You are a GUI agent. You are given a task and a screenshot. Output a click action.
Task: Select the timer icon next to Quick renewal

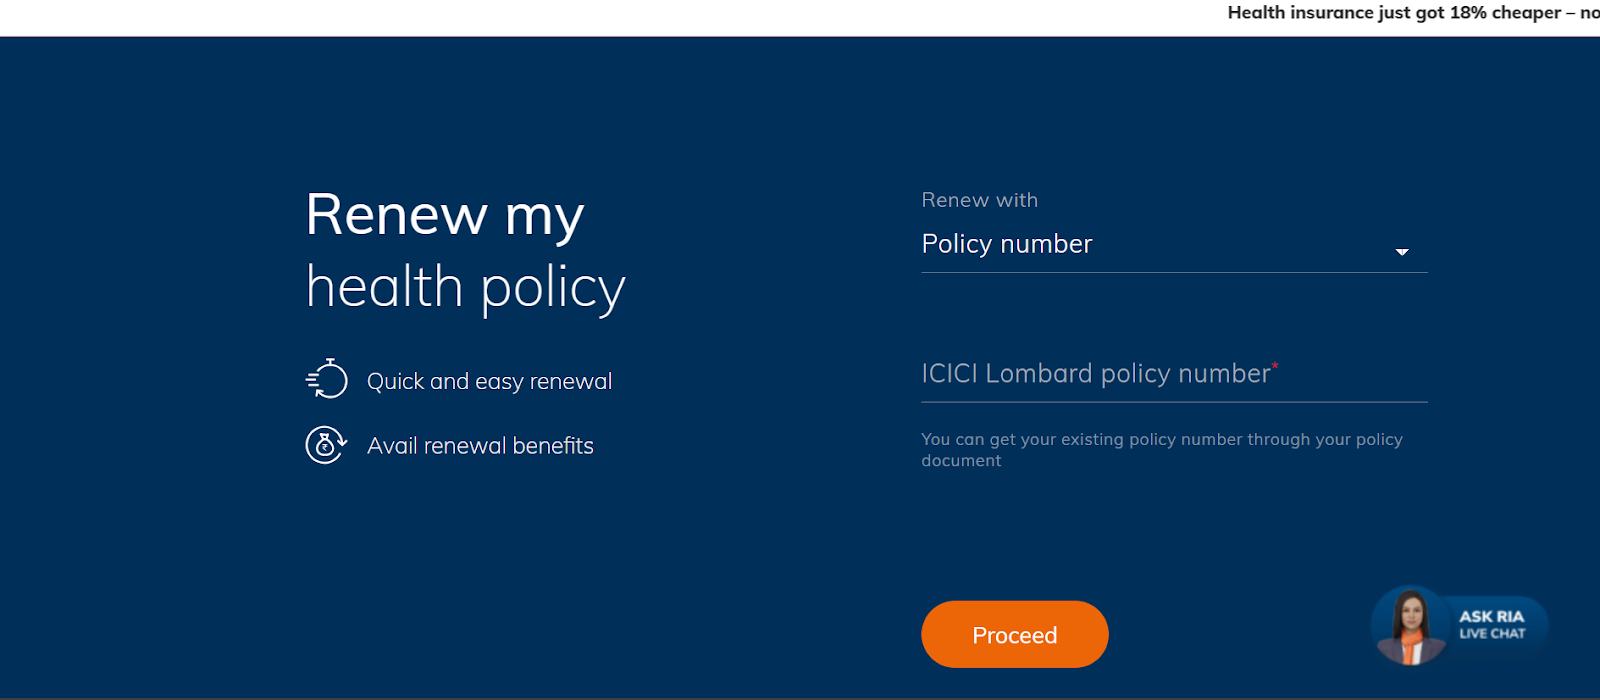[x=326, y=380]
